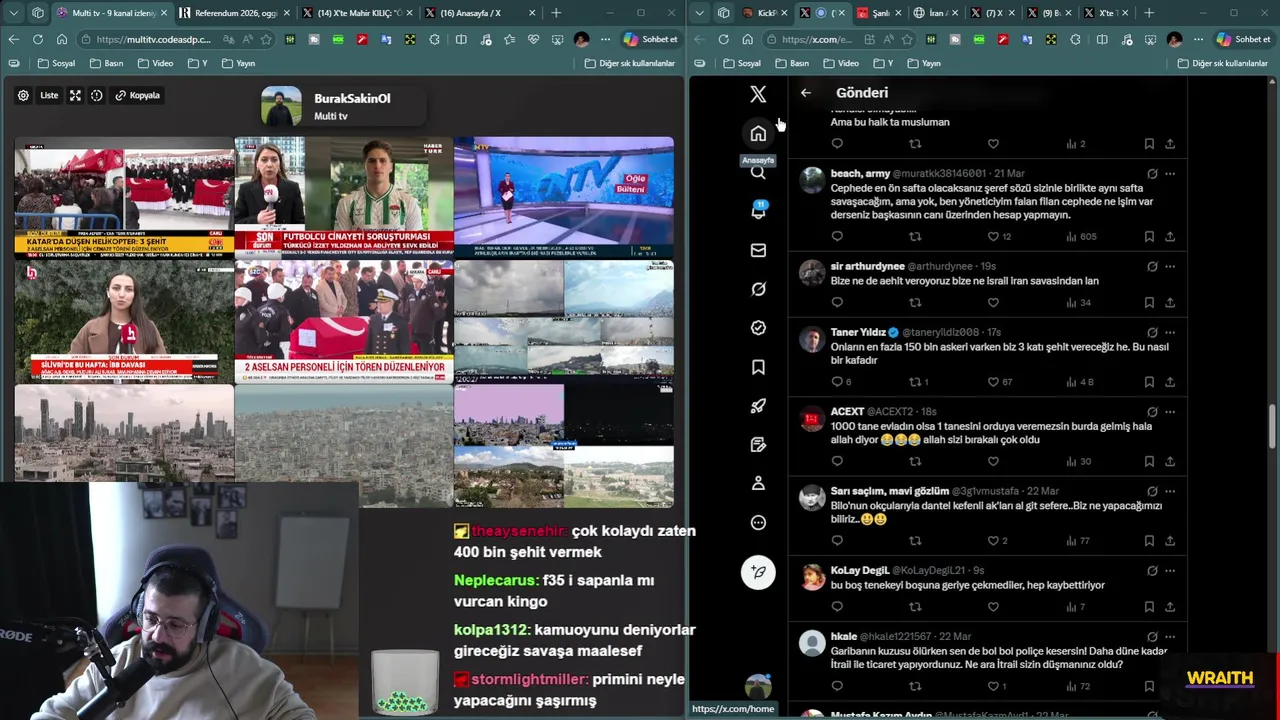
Task: Open Taner Yıldız's profile avatar
Action: (x=812, y=339)
